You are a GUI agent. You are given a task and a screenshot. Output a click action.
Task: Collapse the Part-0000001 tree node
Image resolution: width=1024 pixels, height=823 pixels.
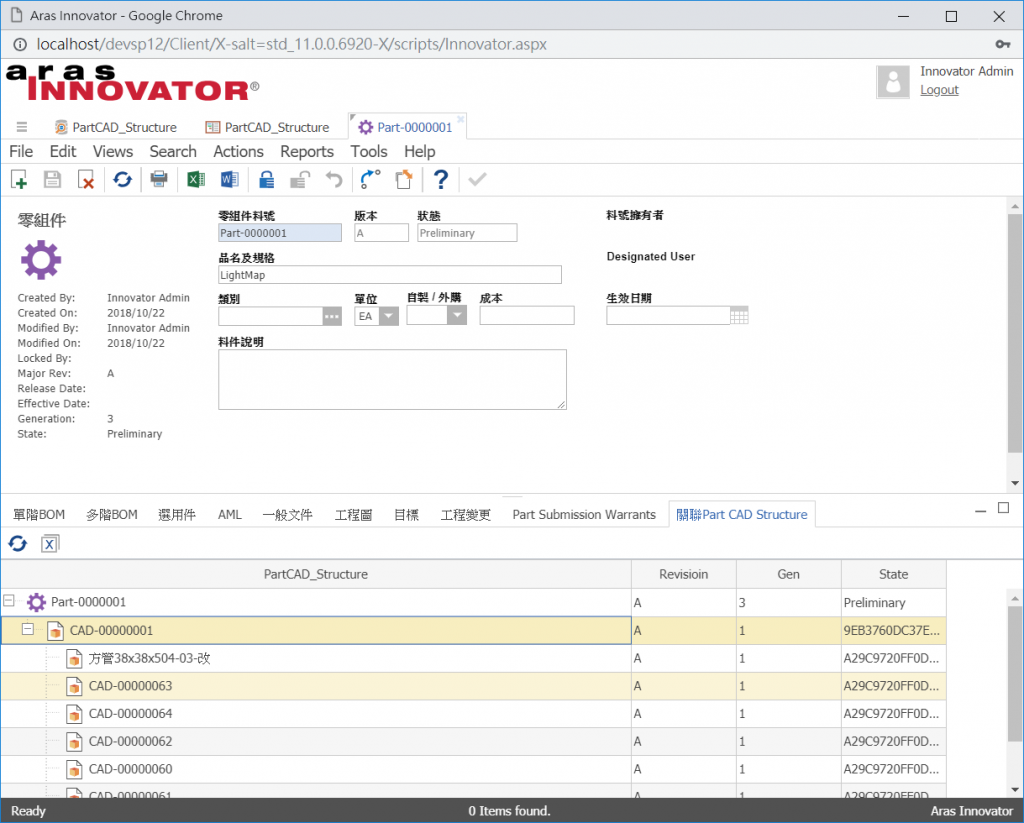click(9, 600)
